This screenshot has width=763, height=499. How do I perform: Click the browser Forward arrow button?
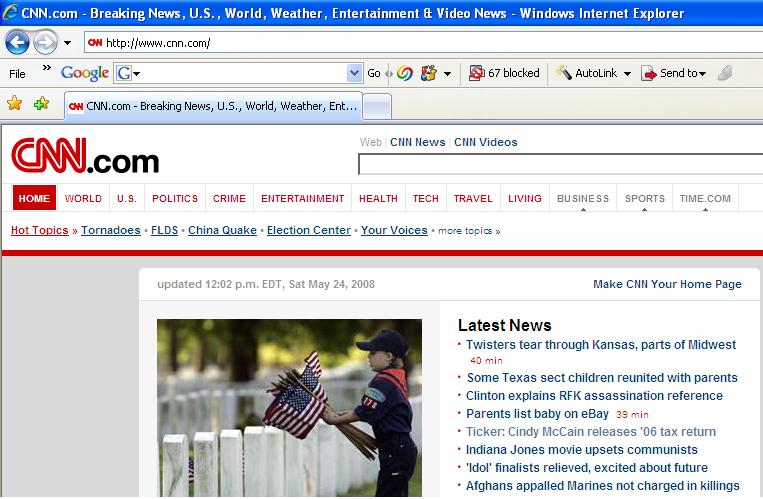coord(45,43)
